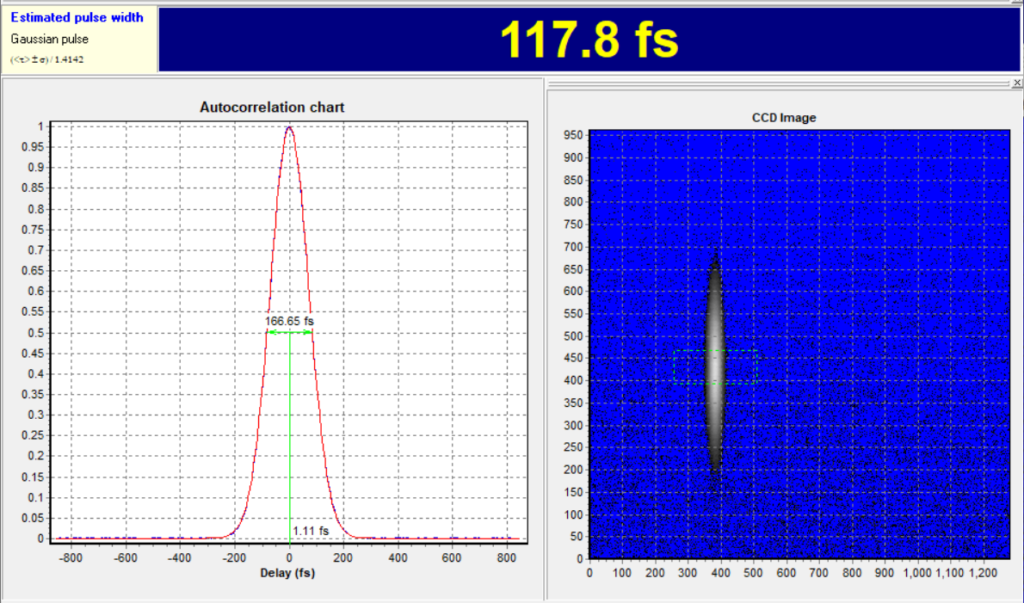The image size is (1024, 603).
Task: Click the pulse width formula text with 1.4142
Action: click(x=47, y=59)
